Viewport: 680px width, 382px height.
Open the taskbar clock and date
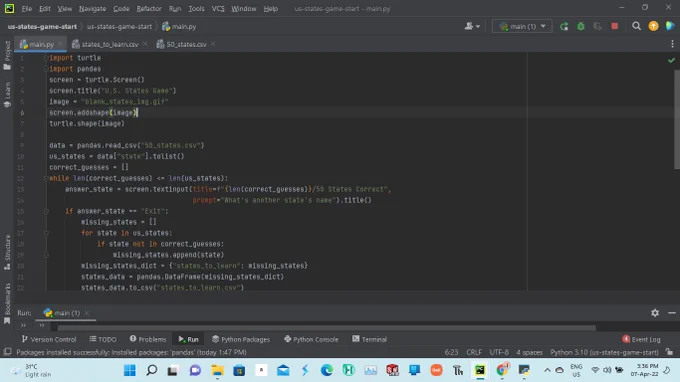tap(644, 370)
